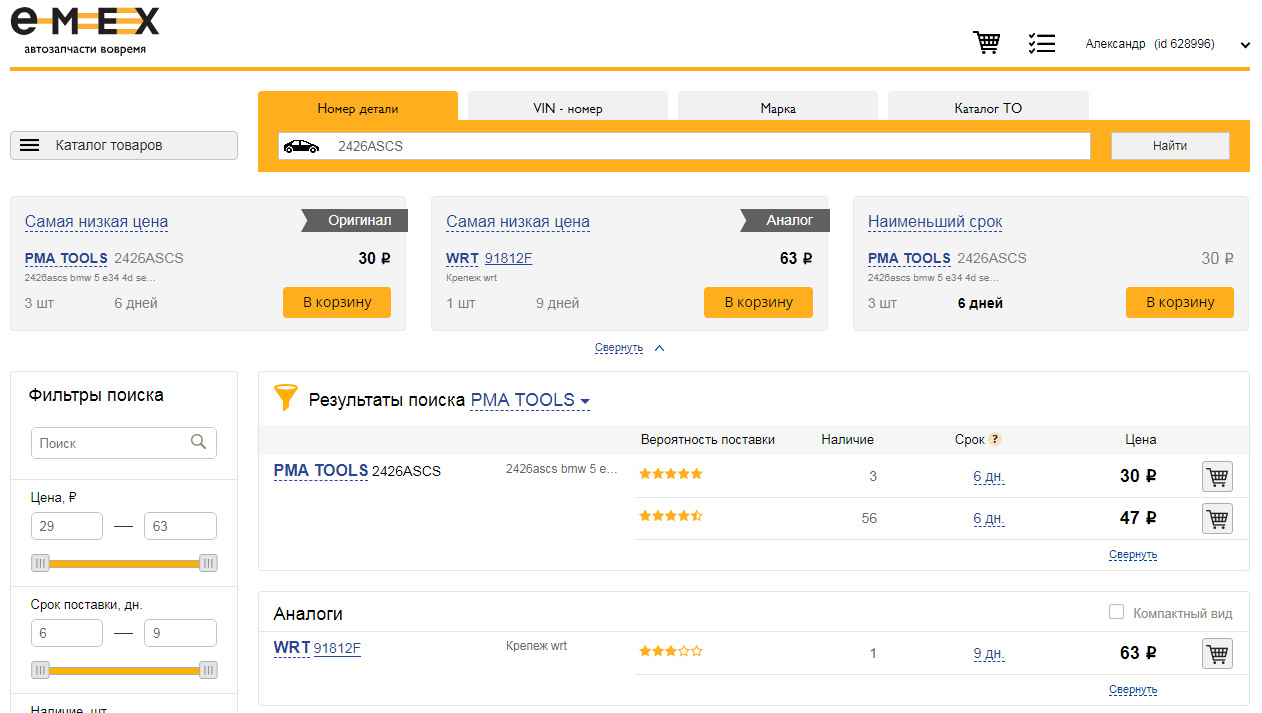
Task: Open the 6 дн. term link in the 47 ₽ row
Action: coord(989,519)
